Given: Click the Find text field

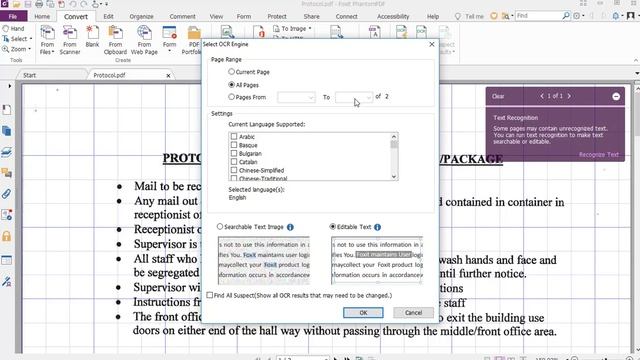Looking at the screenshot, I should pos(538,16).
